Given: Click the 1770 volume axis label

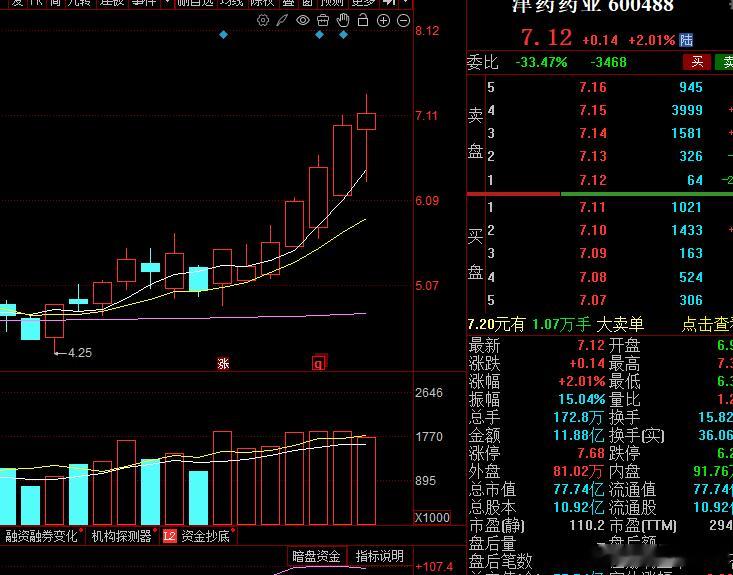Looking at the screenshot, I should point(429,437).
